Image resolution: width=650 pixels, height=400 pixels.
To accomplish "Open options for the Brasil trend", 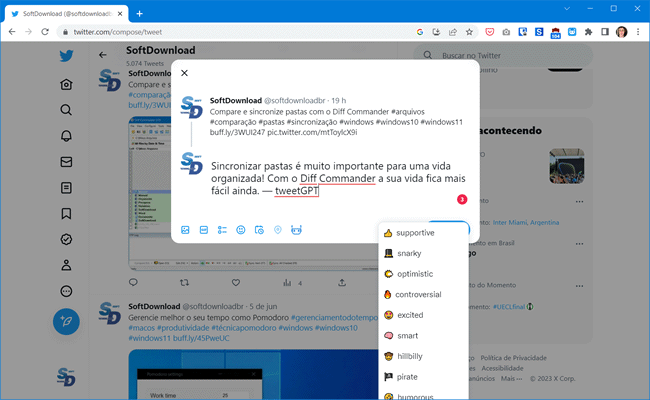I will pos(579,244).
